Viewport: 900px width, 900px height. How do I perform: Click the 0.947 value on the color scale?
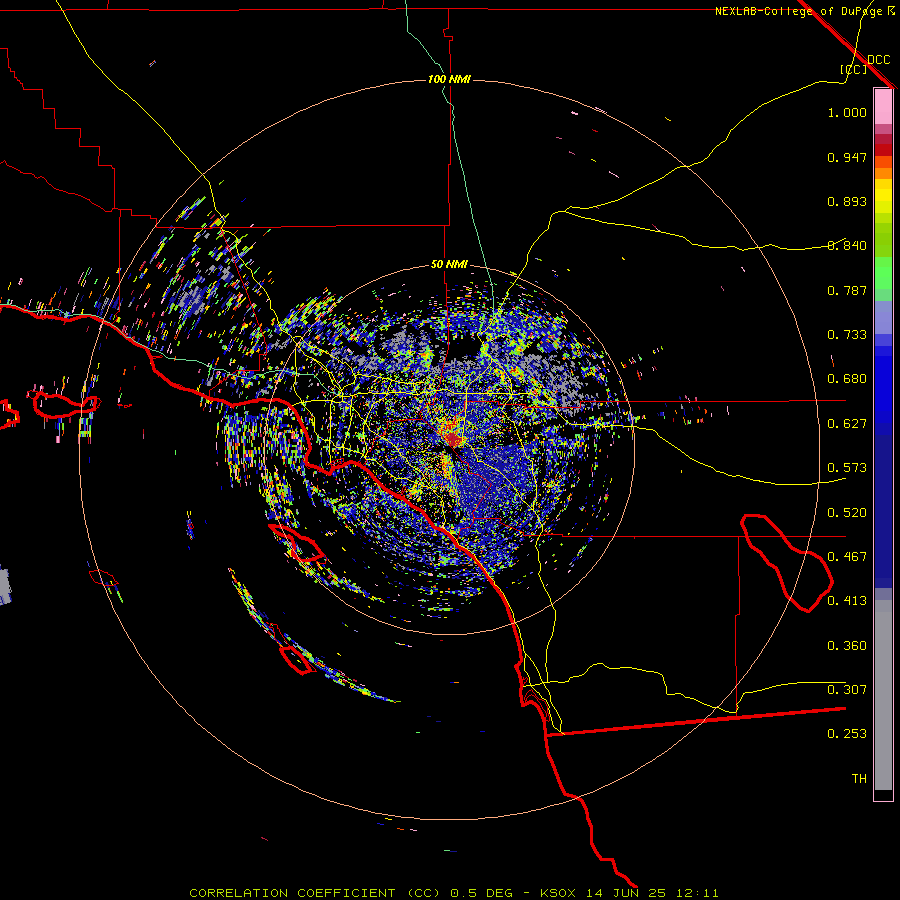point(847,157)
